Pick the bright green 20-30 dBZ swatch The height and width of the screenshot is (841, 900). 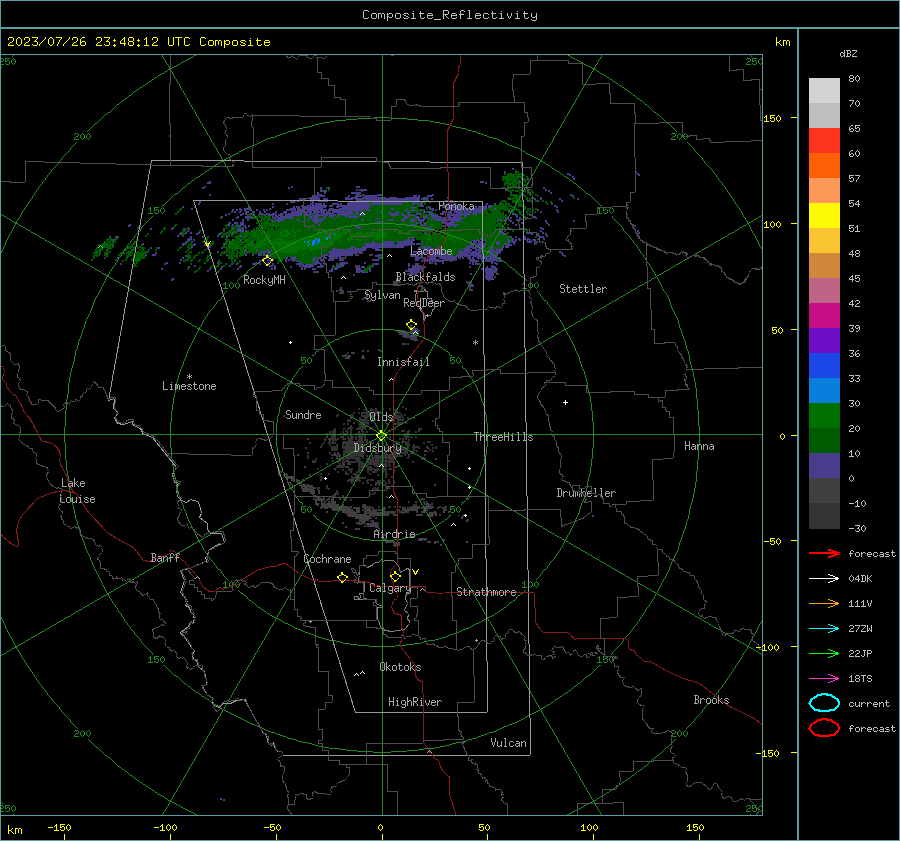pos(824,416)
